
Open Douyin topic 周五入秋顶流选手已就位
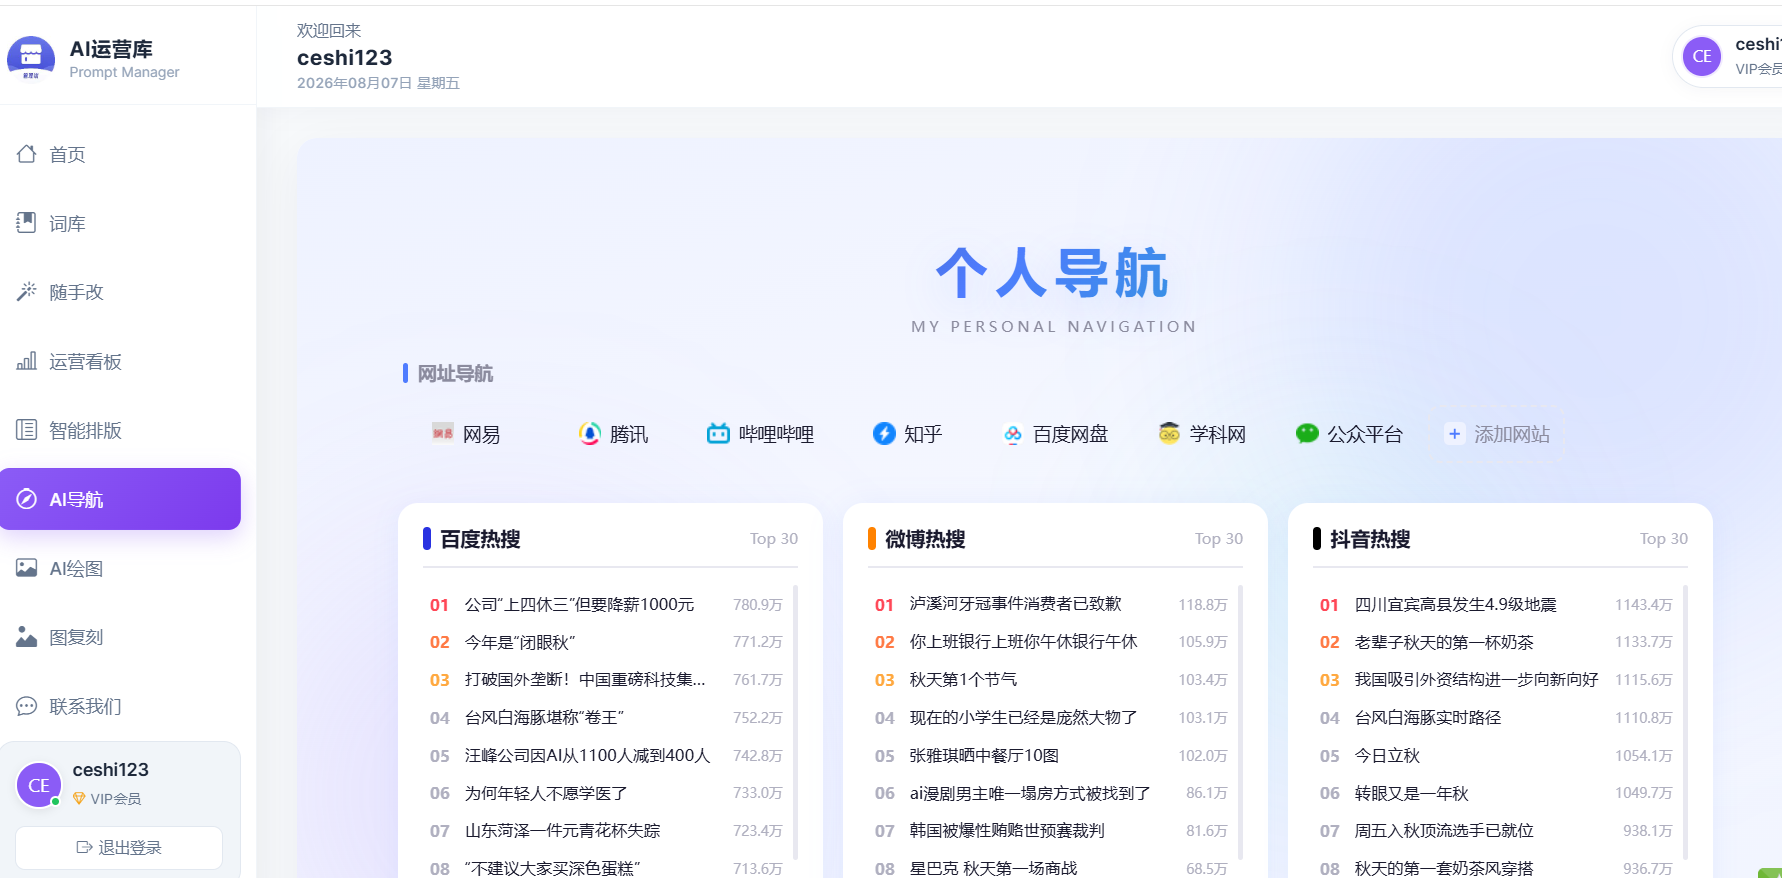point(1444,831)
